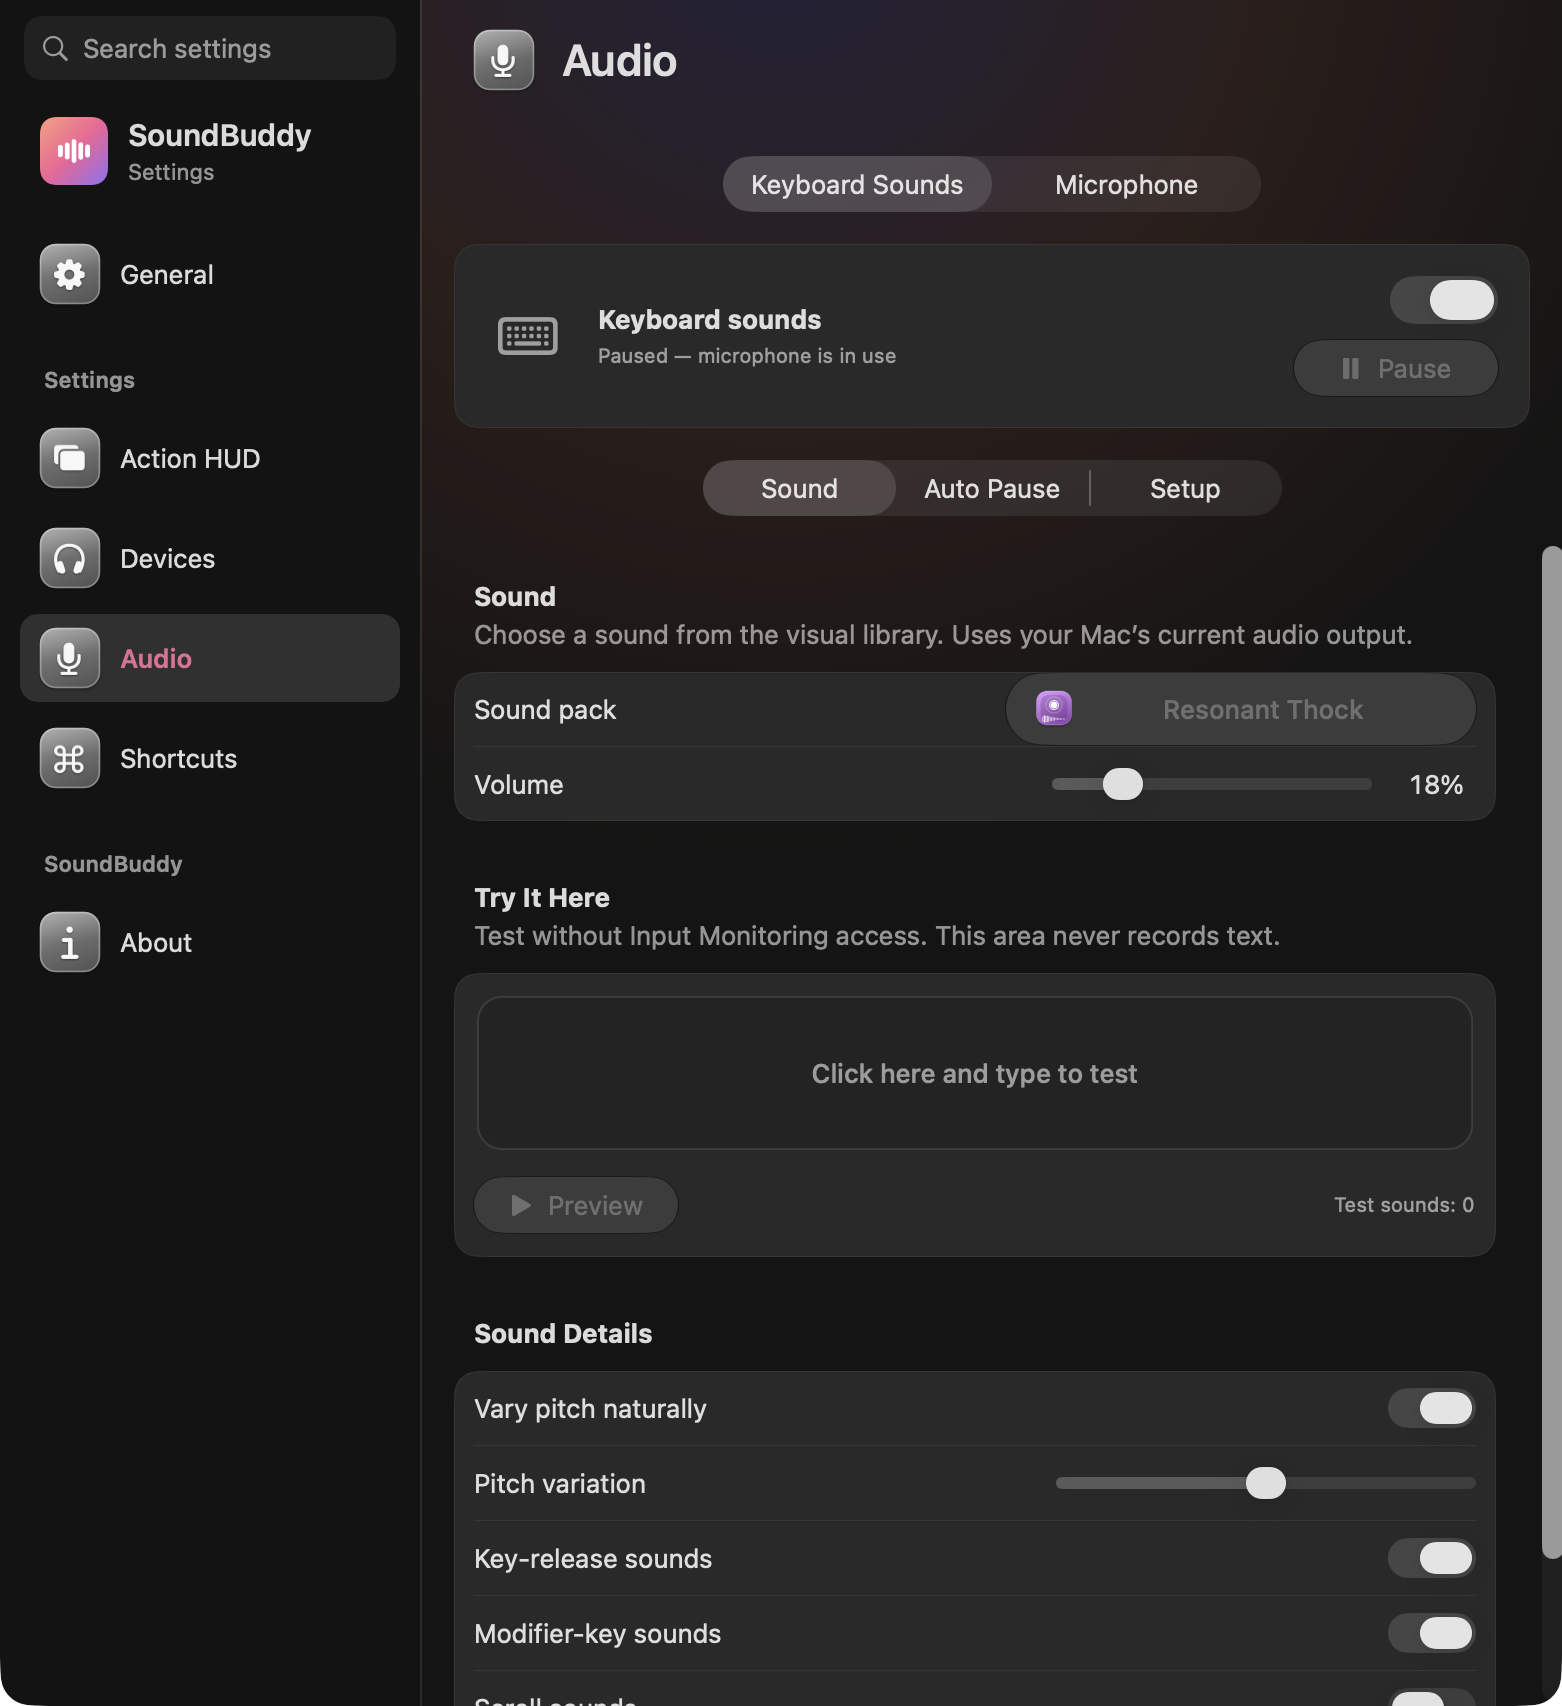Click the Pause button

(x=1396, y=368)
